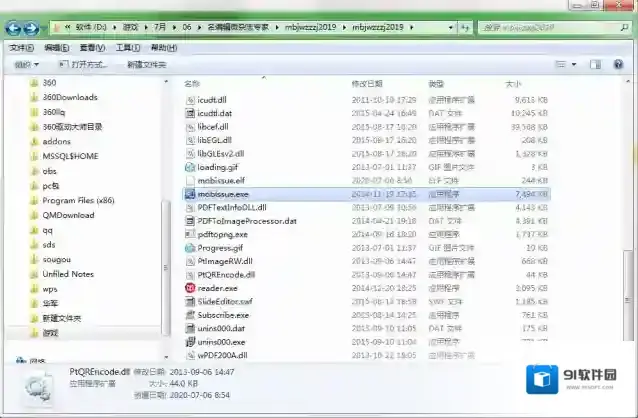The image size is (638, 418).
Task: Click the 名称 (Name) column header
Action: coord(193,84)
